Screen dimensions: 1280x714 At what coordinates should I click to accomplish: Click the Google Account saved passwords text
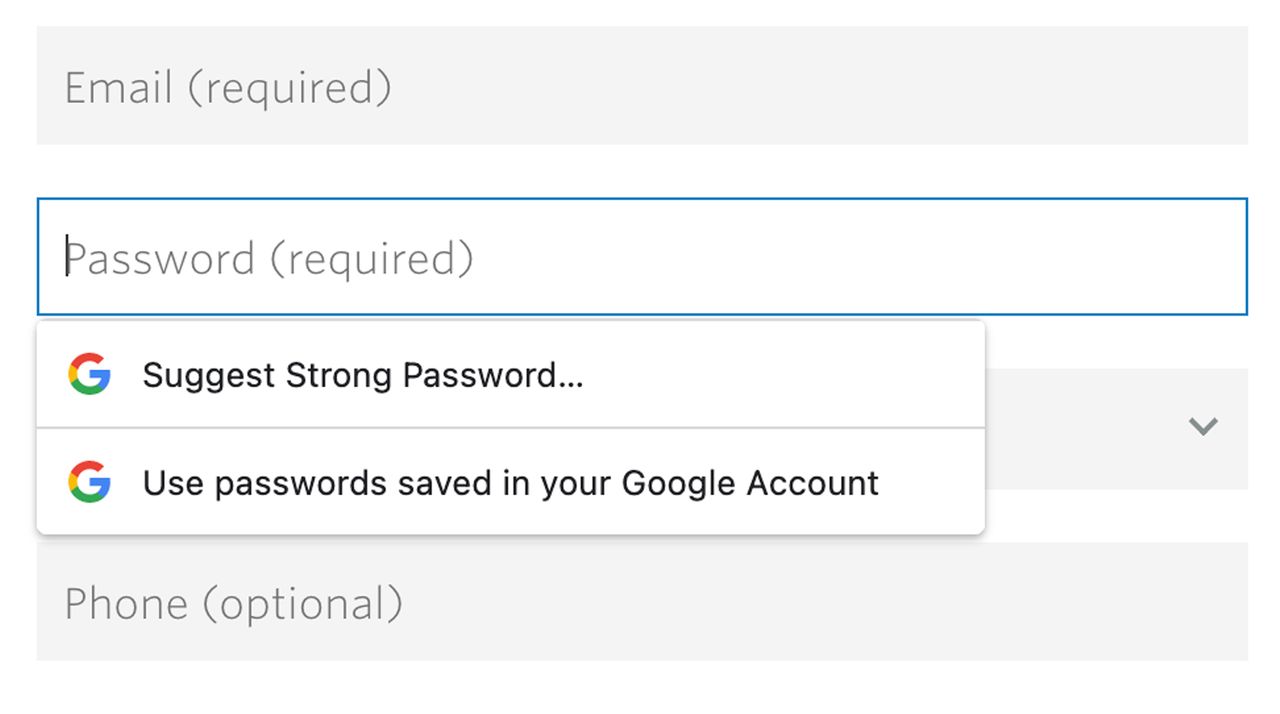pyautogui.click(x=511, y=483)
